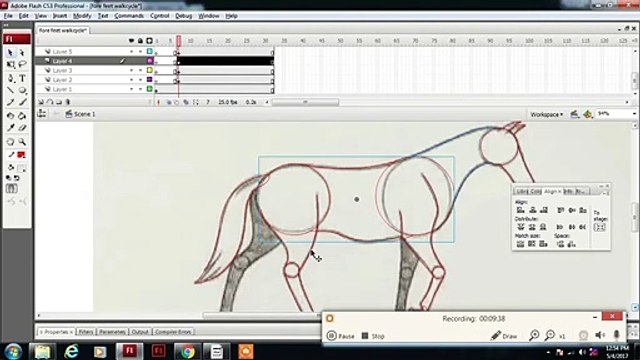The image size is (640, 360).
Task: Toggle visibility dot of Layer 5
Action: [131, 51]
